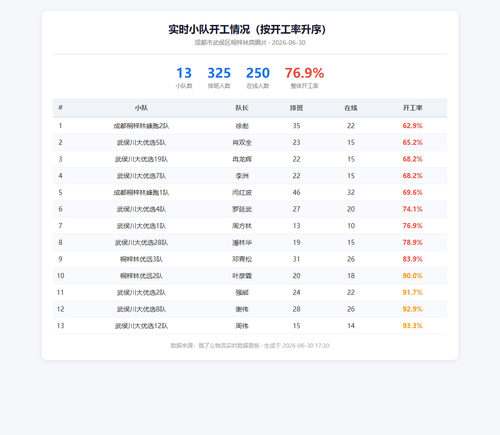Select the summary value 13 above 小队数

(184, 73)
